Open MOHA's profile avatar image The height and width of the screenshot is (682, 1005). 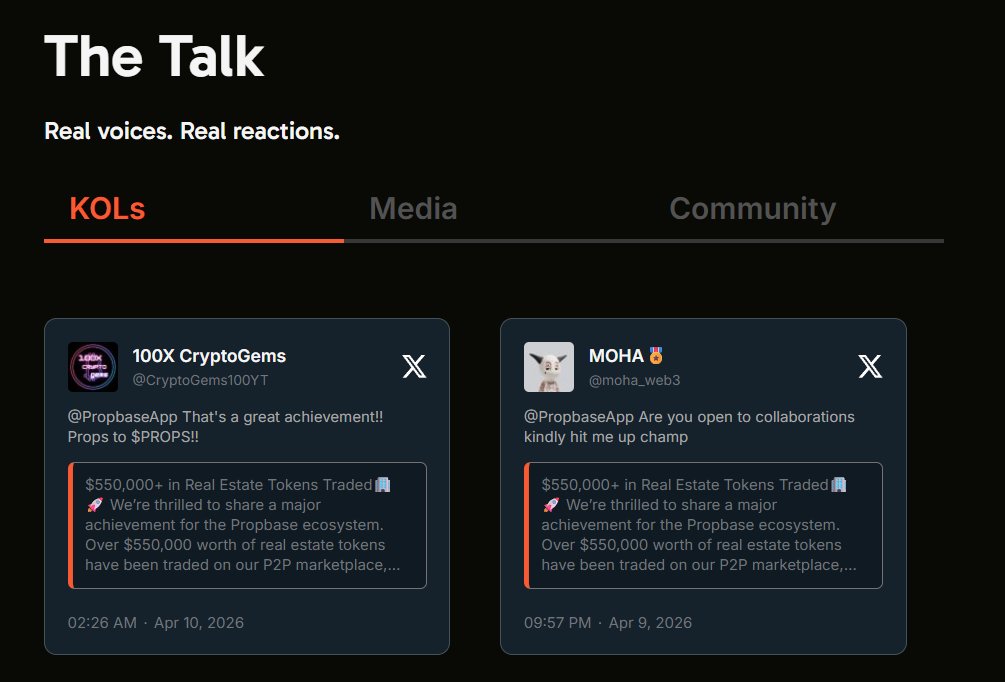coord(549,367)
